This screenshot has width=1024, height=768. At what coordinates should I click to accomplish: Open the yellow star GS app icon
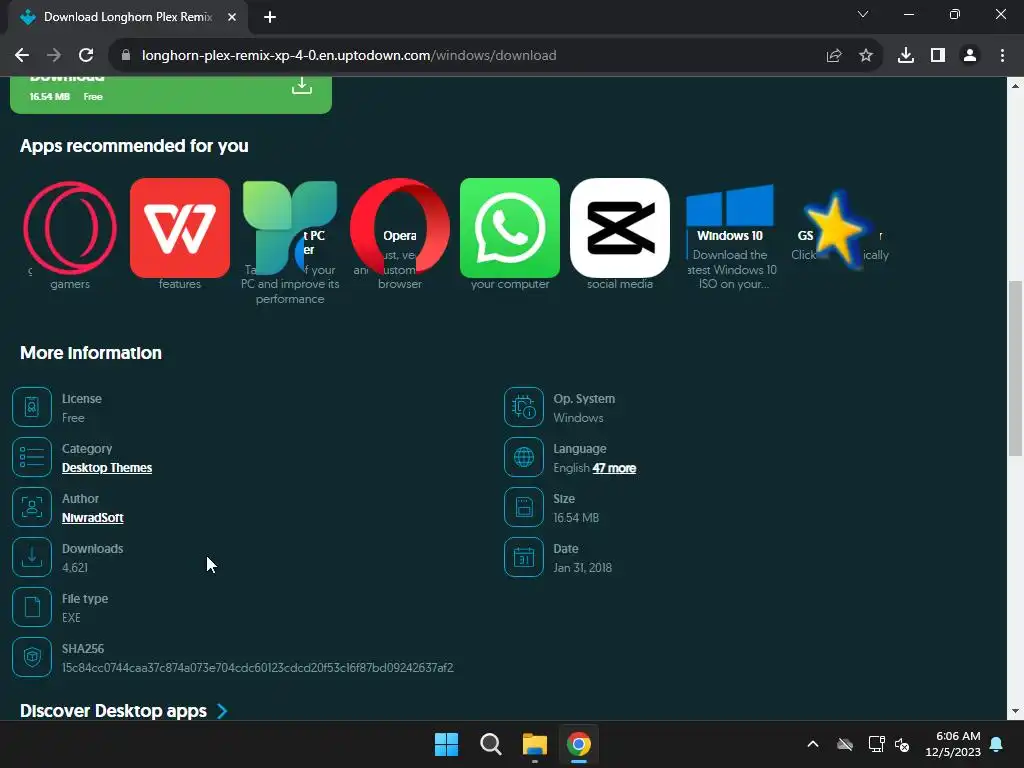(x=839, y=228)
